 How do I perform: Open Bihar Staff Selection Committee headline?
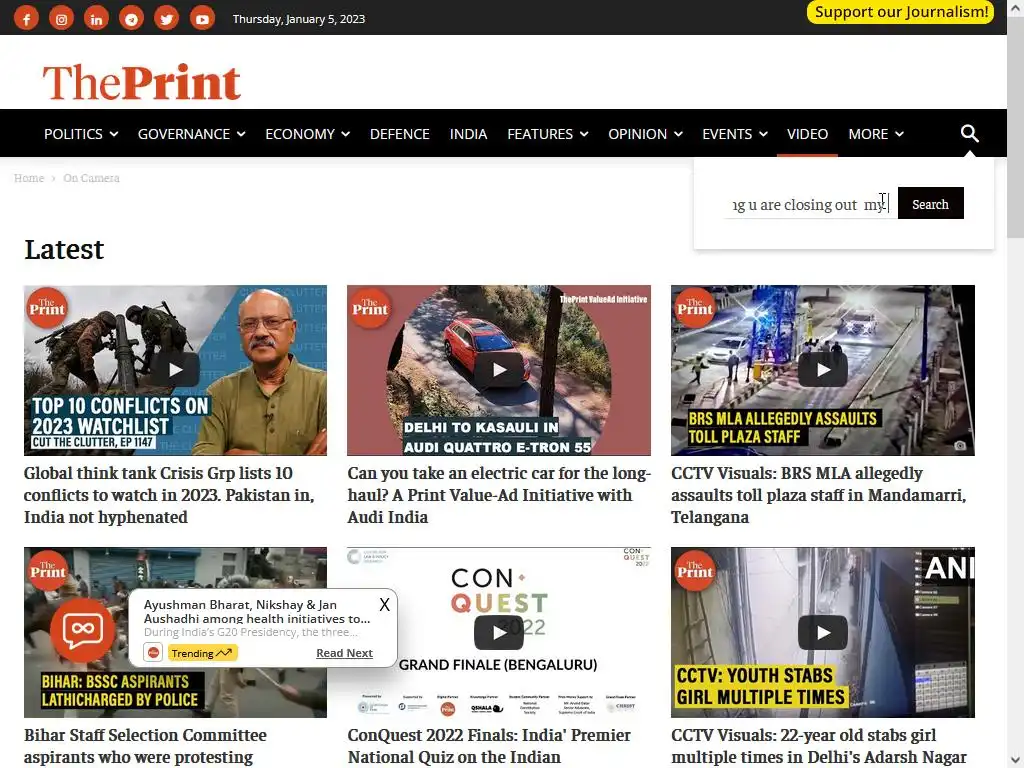pyautogui.click(x=145, y=746)
